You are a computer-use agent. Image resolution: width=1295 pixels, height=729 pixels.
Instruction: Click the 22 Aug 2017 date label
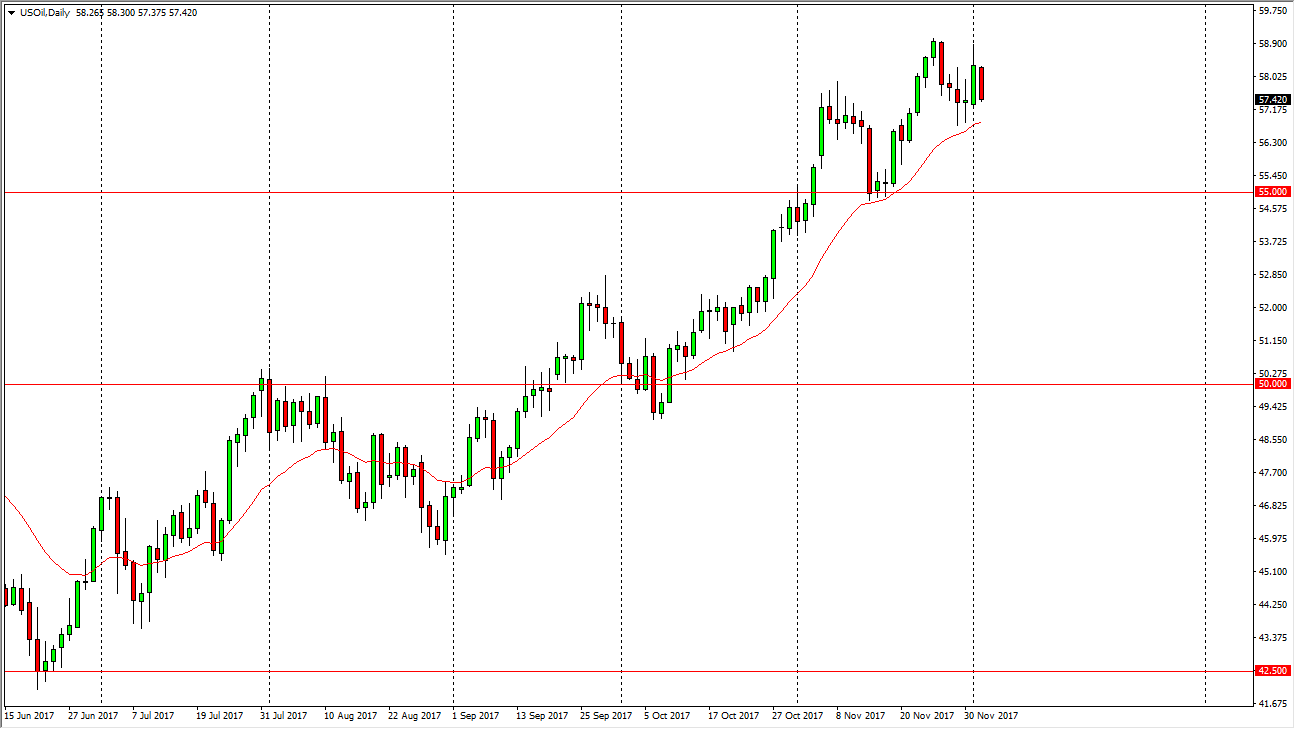415,716
